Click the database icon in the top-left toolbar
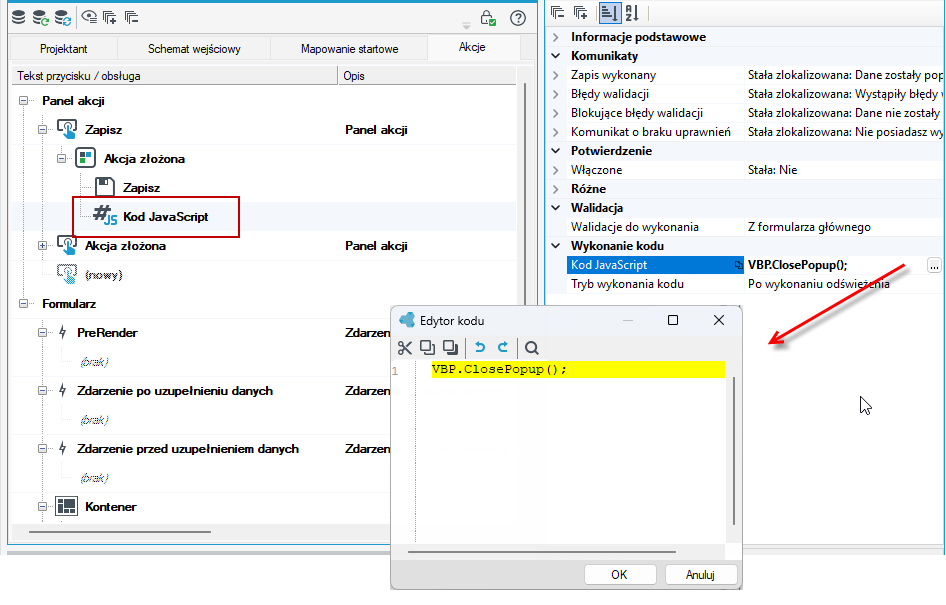The image size is (946, 605). 19,17
